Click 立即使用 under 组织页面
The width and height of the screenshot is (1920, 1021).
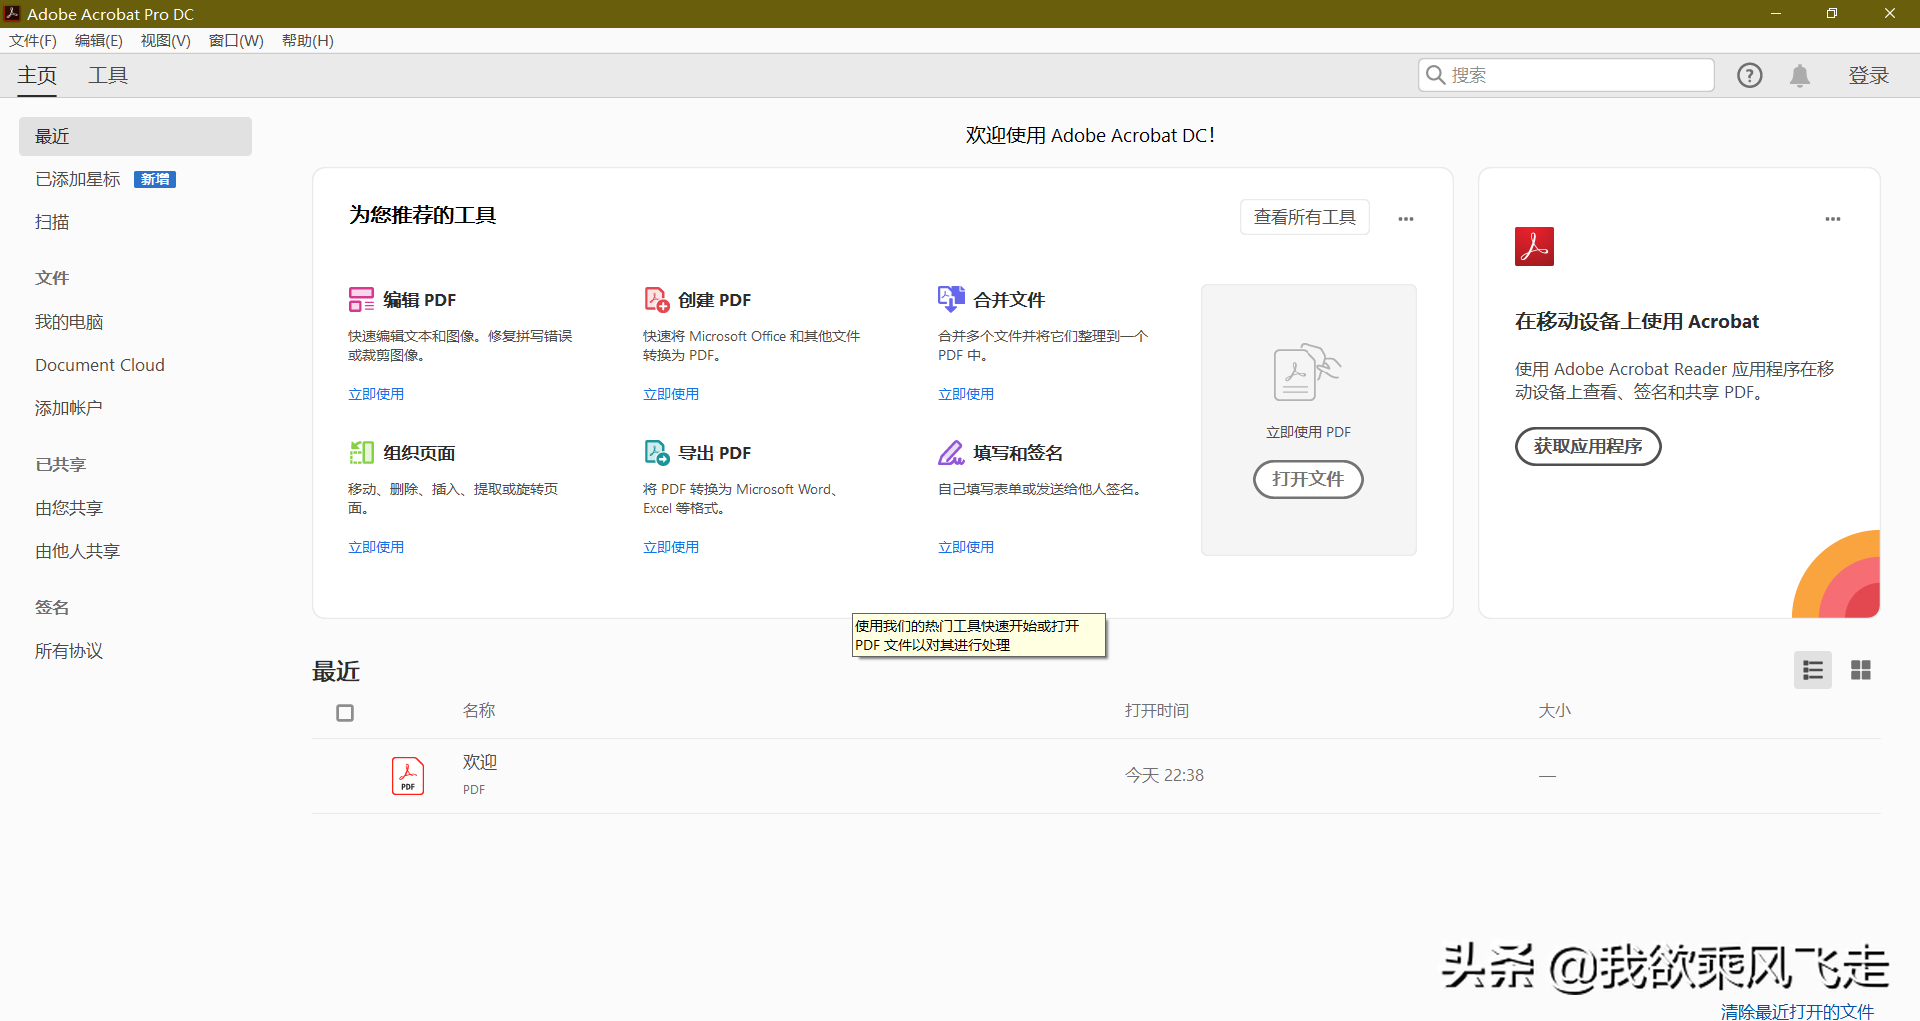(376, 547)
